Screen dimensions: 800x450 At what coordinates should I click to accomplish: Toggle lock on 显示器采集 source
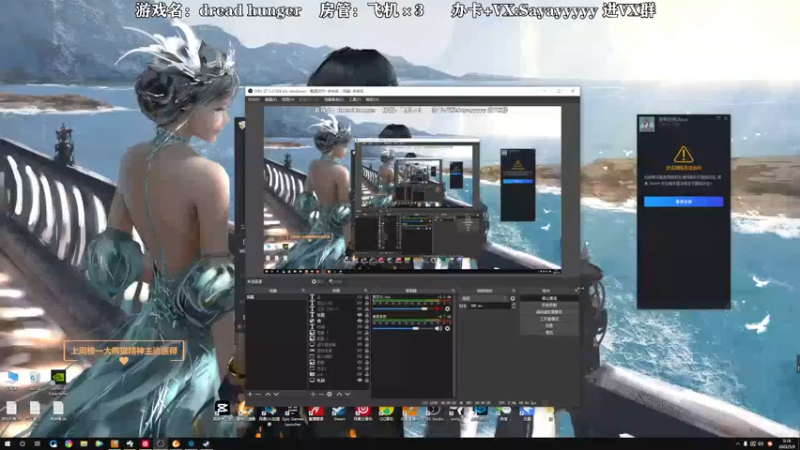tap(367, 345)
